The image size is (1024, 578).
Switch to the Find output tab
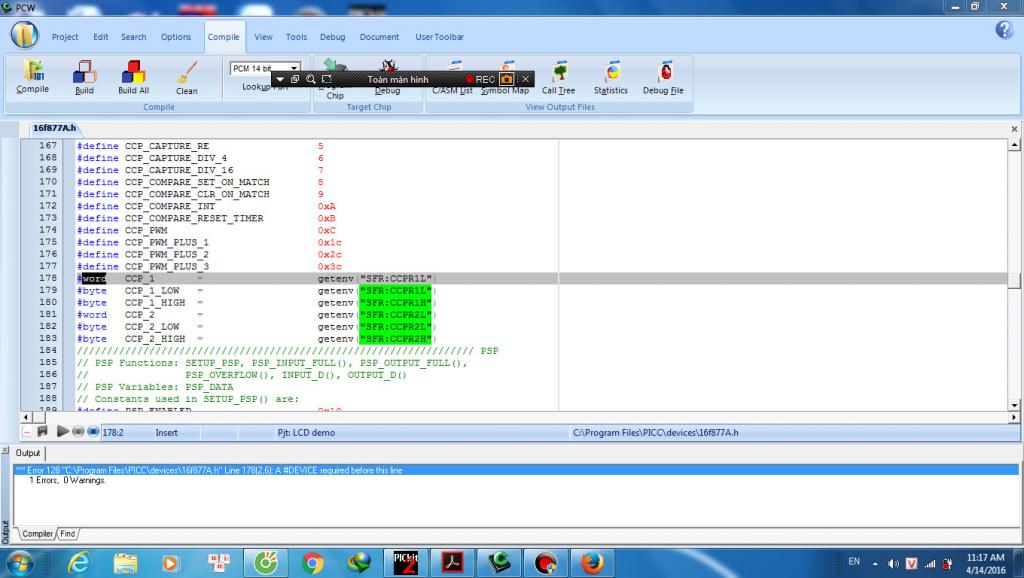(68, 534)
